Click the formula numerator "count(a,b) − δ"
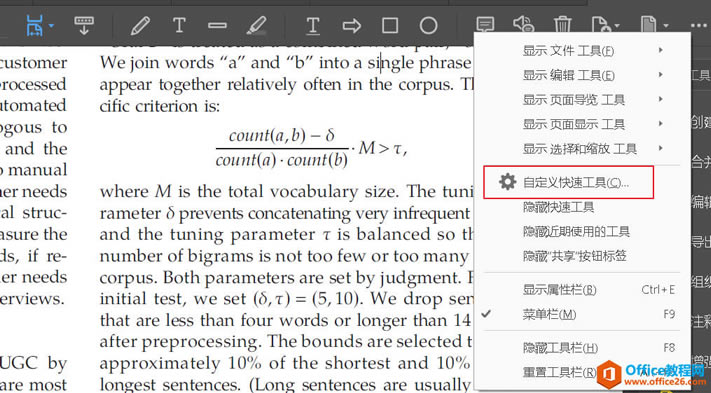 point(282,136)
